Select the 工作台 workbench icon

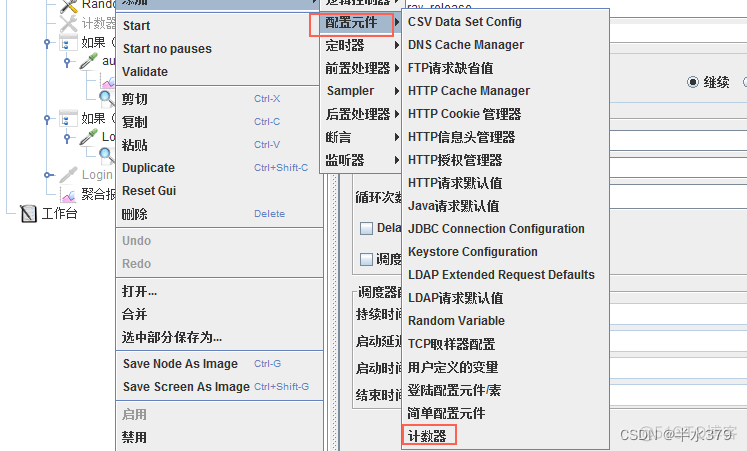(x=29, y=213)
